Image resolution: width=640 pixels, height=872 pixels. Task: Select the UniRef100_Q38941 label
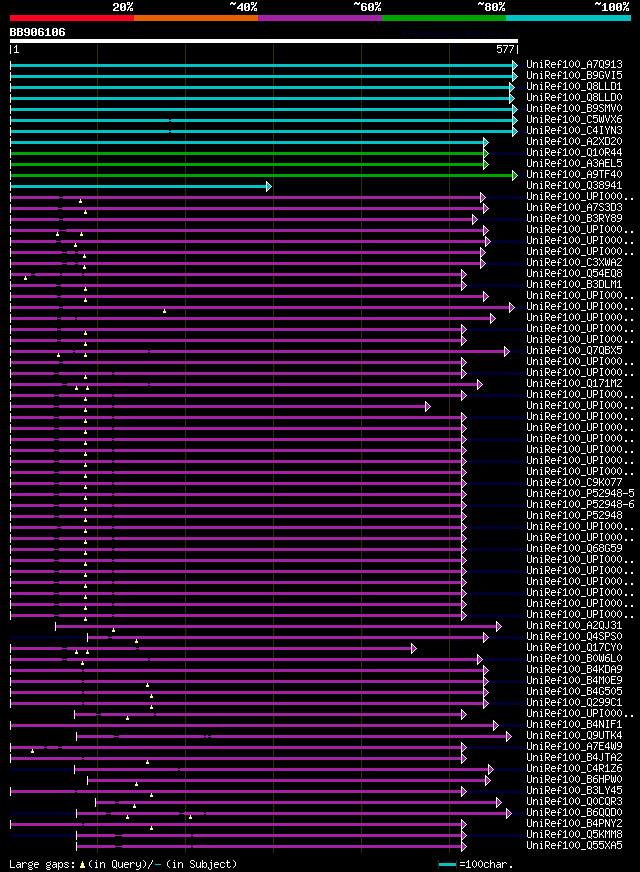tap(574, 185)
